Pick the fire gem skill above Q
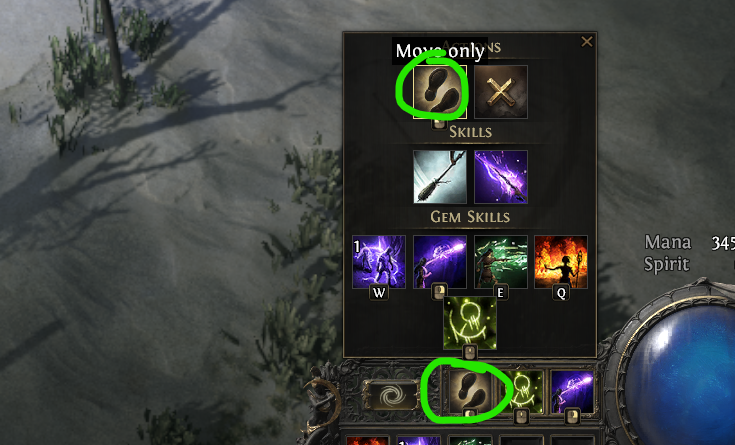 point(561,262)
